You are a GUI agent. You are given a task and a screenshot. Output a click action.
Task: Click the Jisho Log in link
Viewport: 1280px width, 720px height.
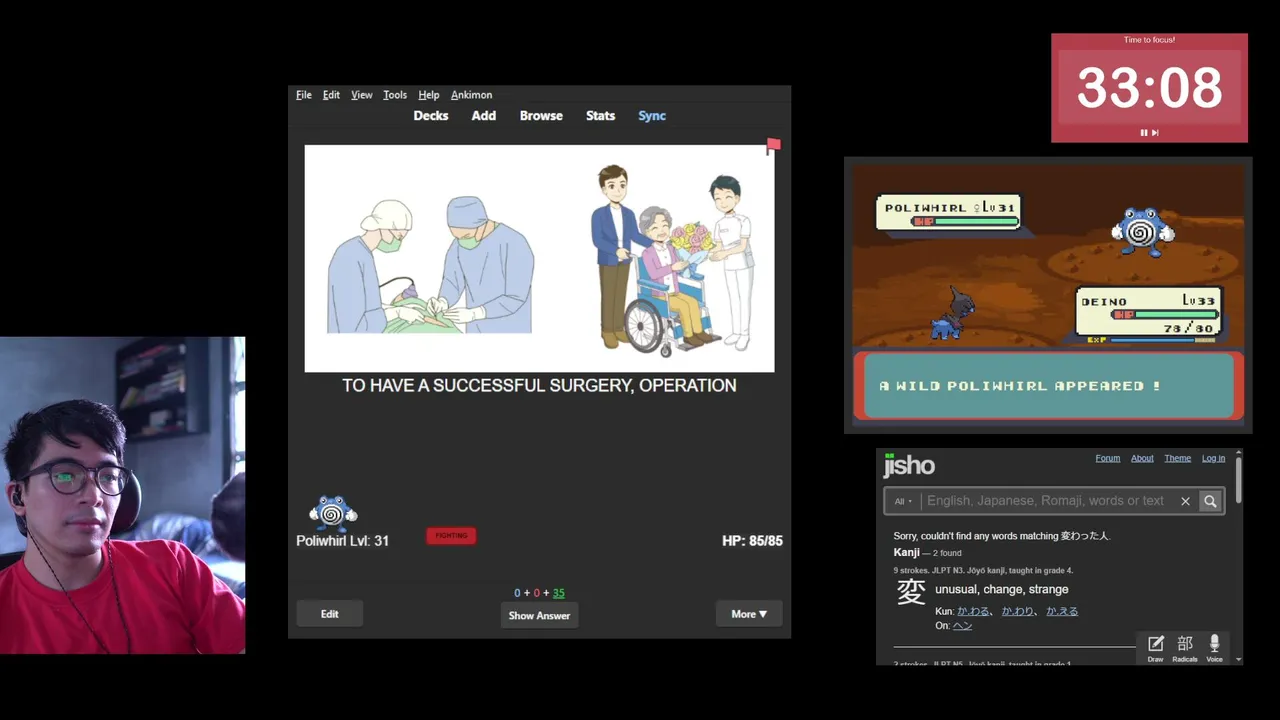(1213, 458)
